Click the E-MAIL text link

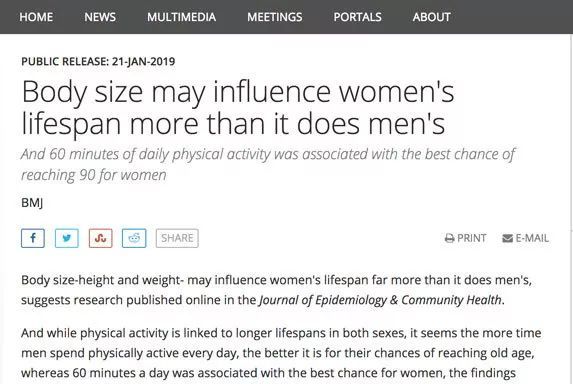point(532,238)
